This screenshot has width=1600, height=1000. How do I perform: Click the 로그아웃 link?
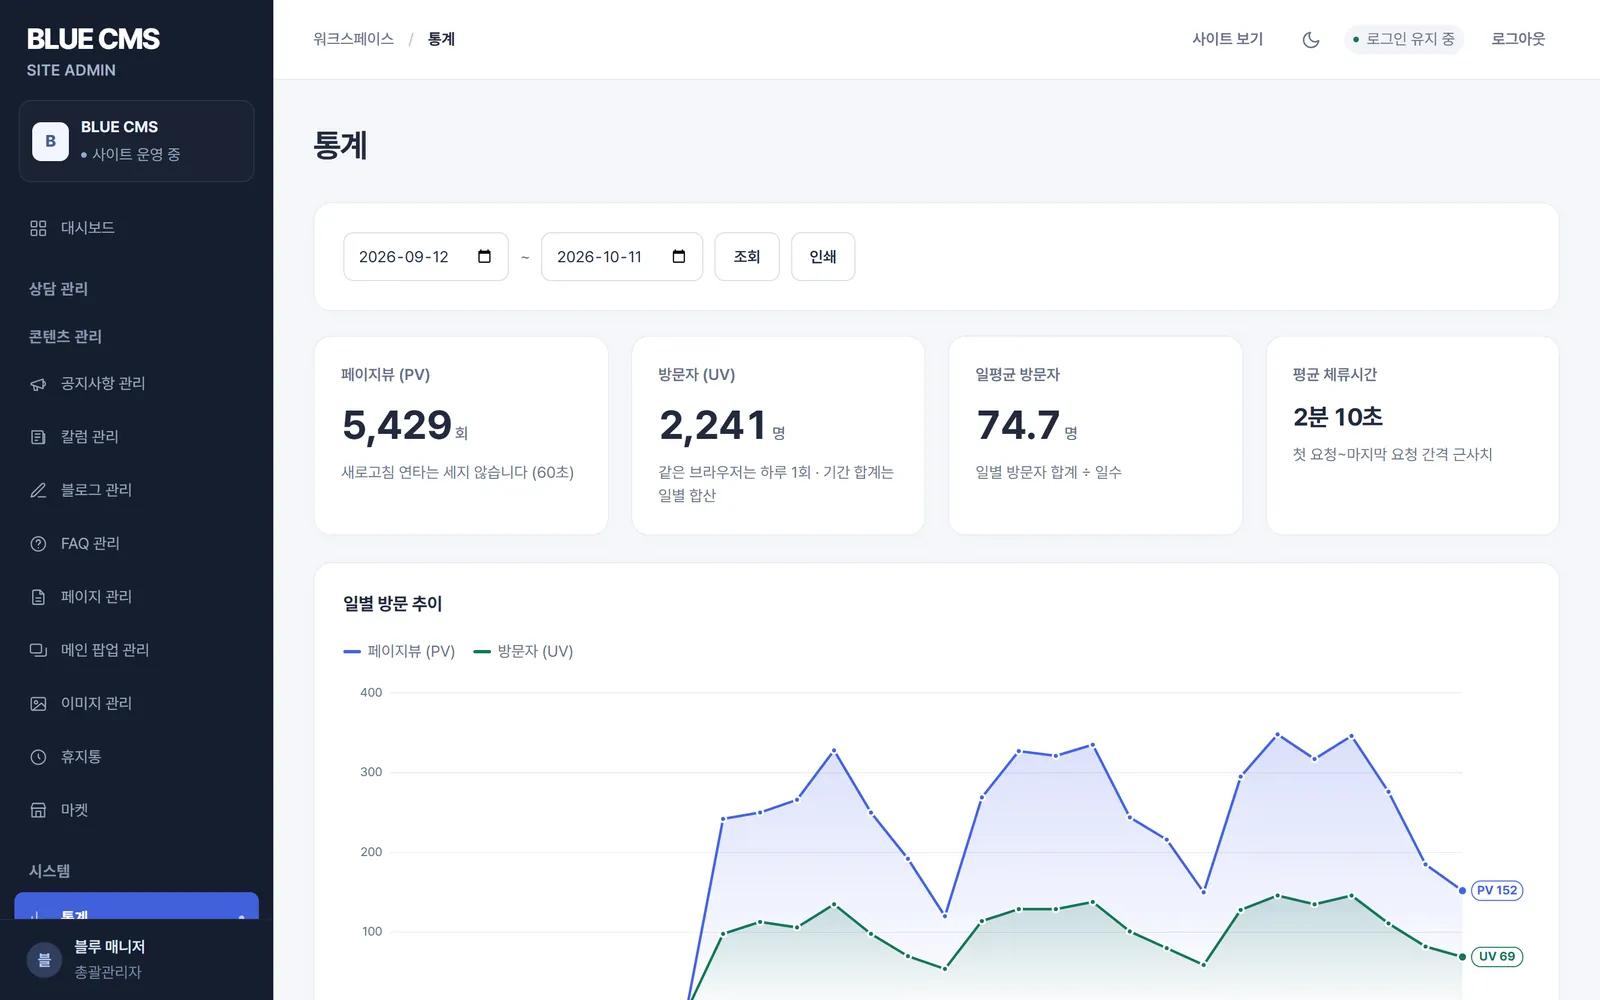pos(1518,39)
